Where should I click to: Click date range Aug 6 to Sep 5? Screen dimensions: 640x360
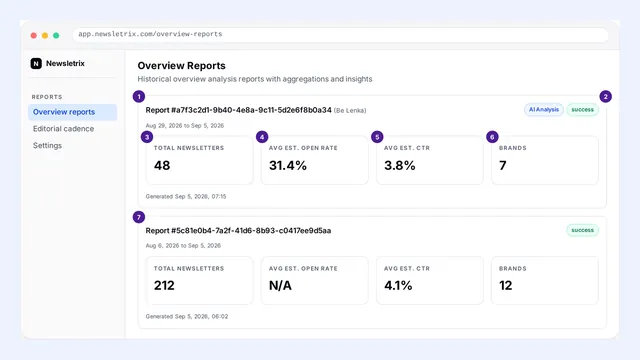pos(183,246)
